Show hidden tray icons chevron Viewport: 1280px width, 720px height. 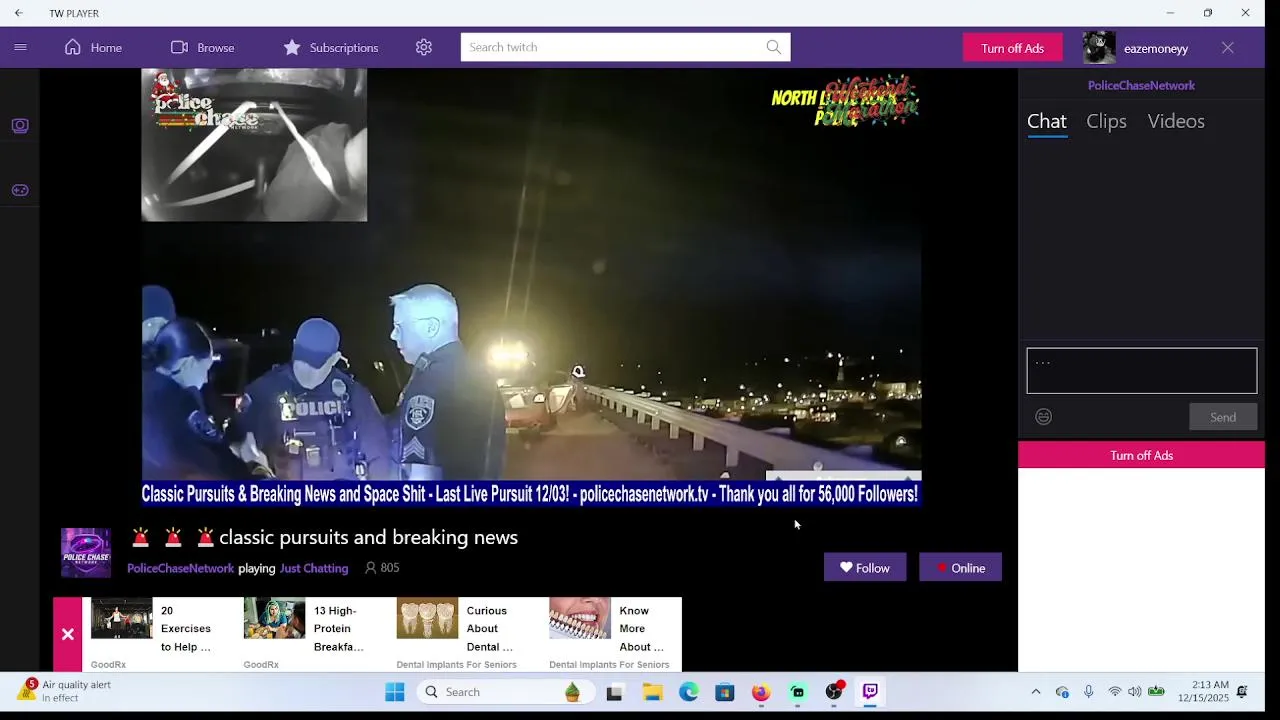[x=1036, y=692]
